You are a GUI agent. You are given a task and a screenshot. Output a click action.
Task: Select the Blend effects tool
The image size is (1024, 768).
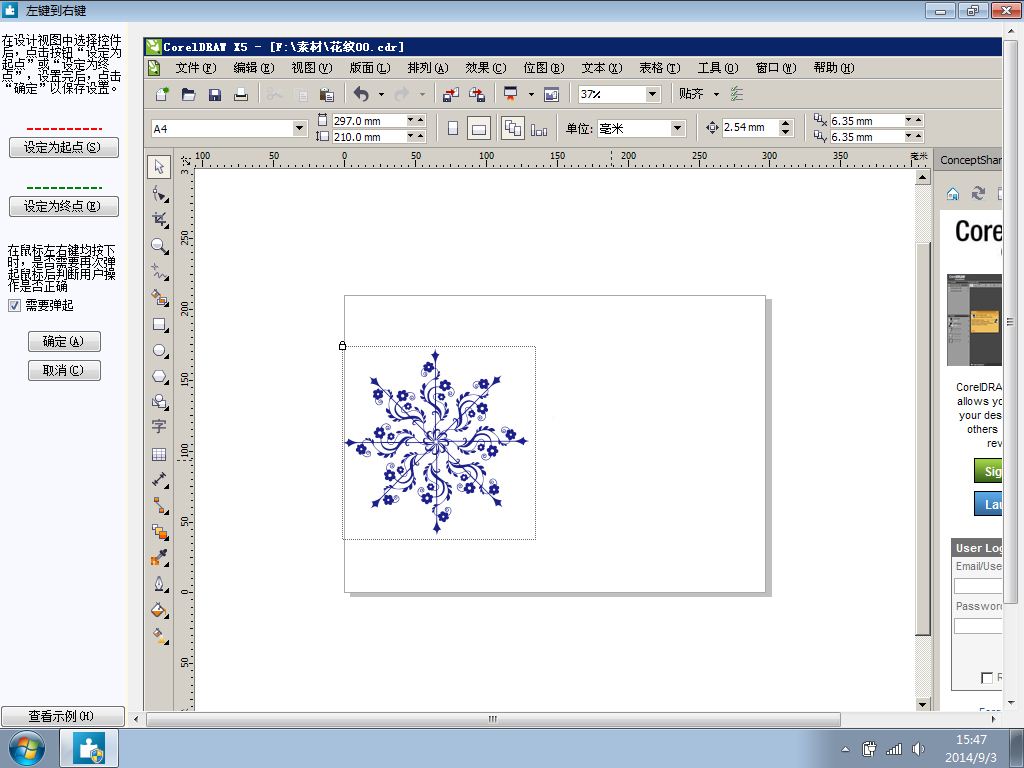(159, 532)
